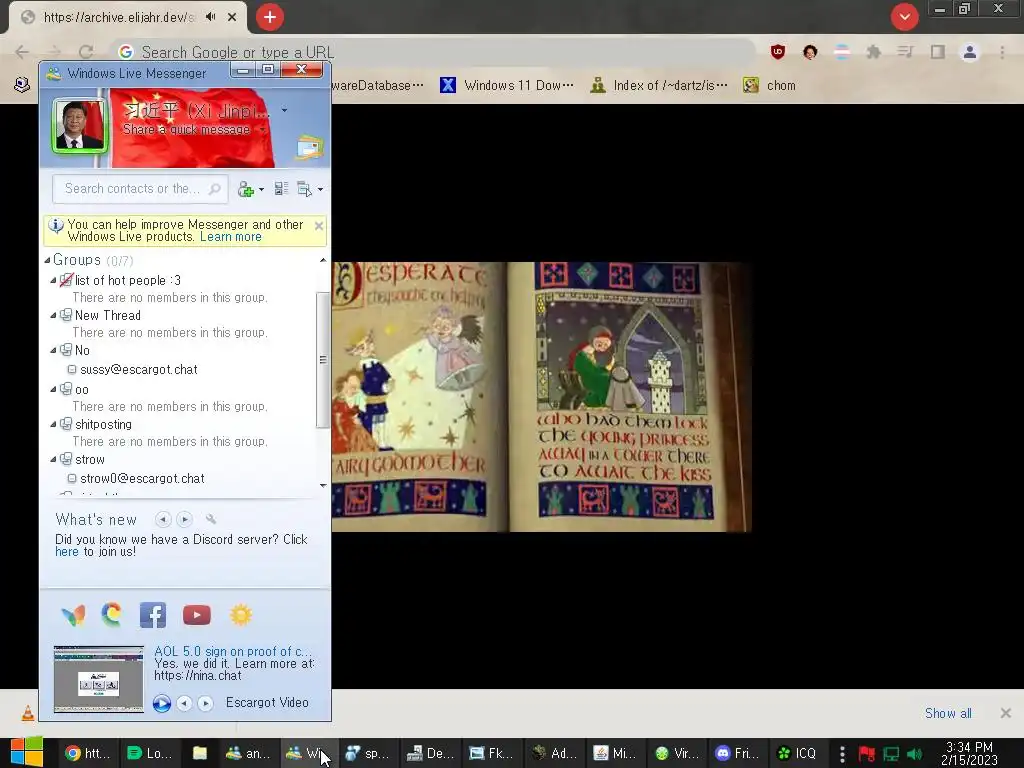The width and height of the screenshot is (1024, 768).
Task: Open the MSN butterfly icon
Action: (73, 615)
